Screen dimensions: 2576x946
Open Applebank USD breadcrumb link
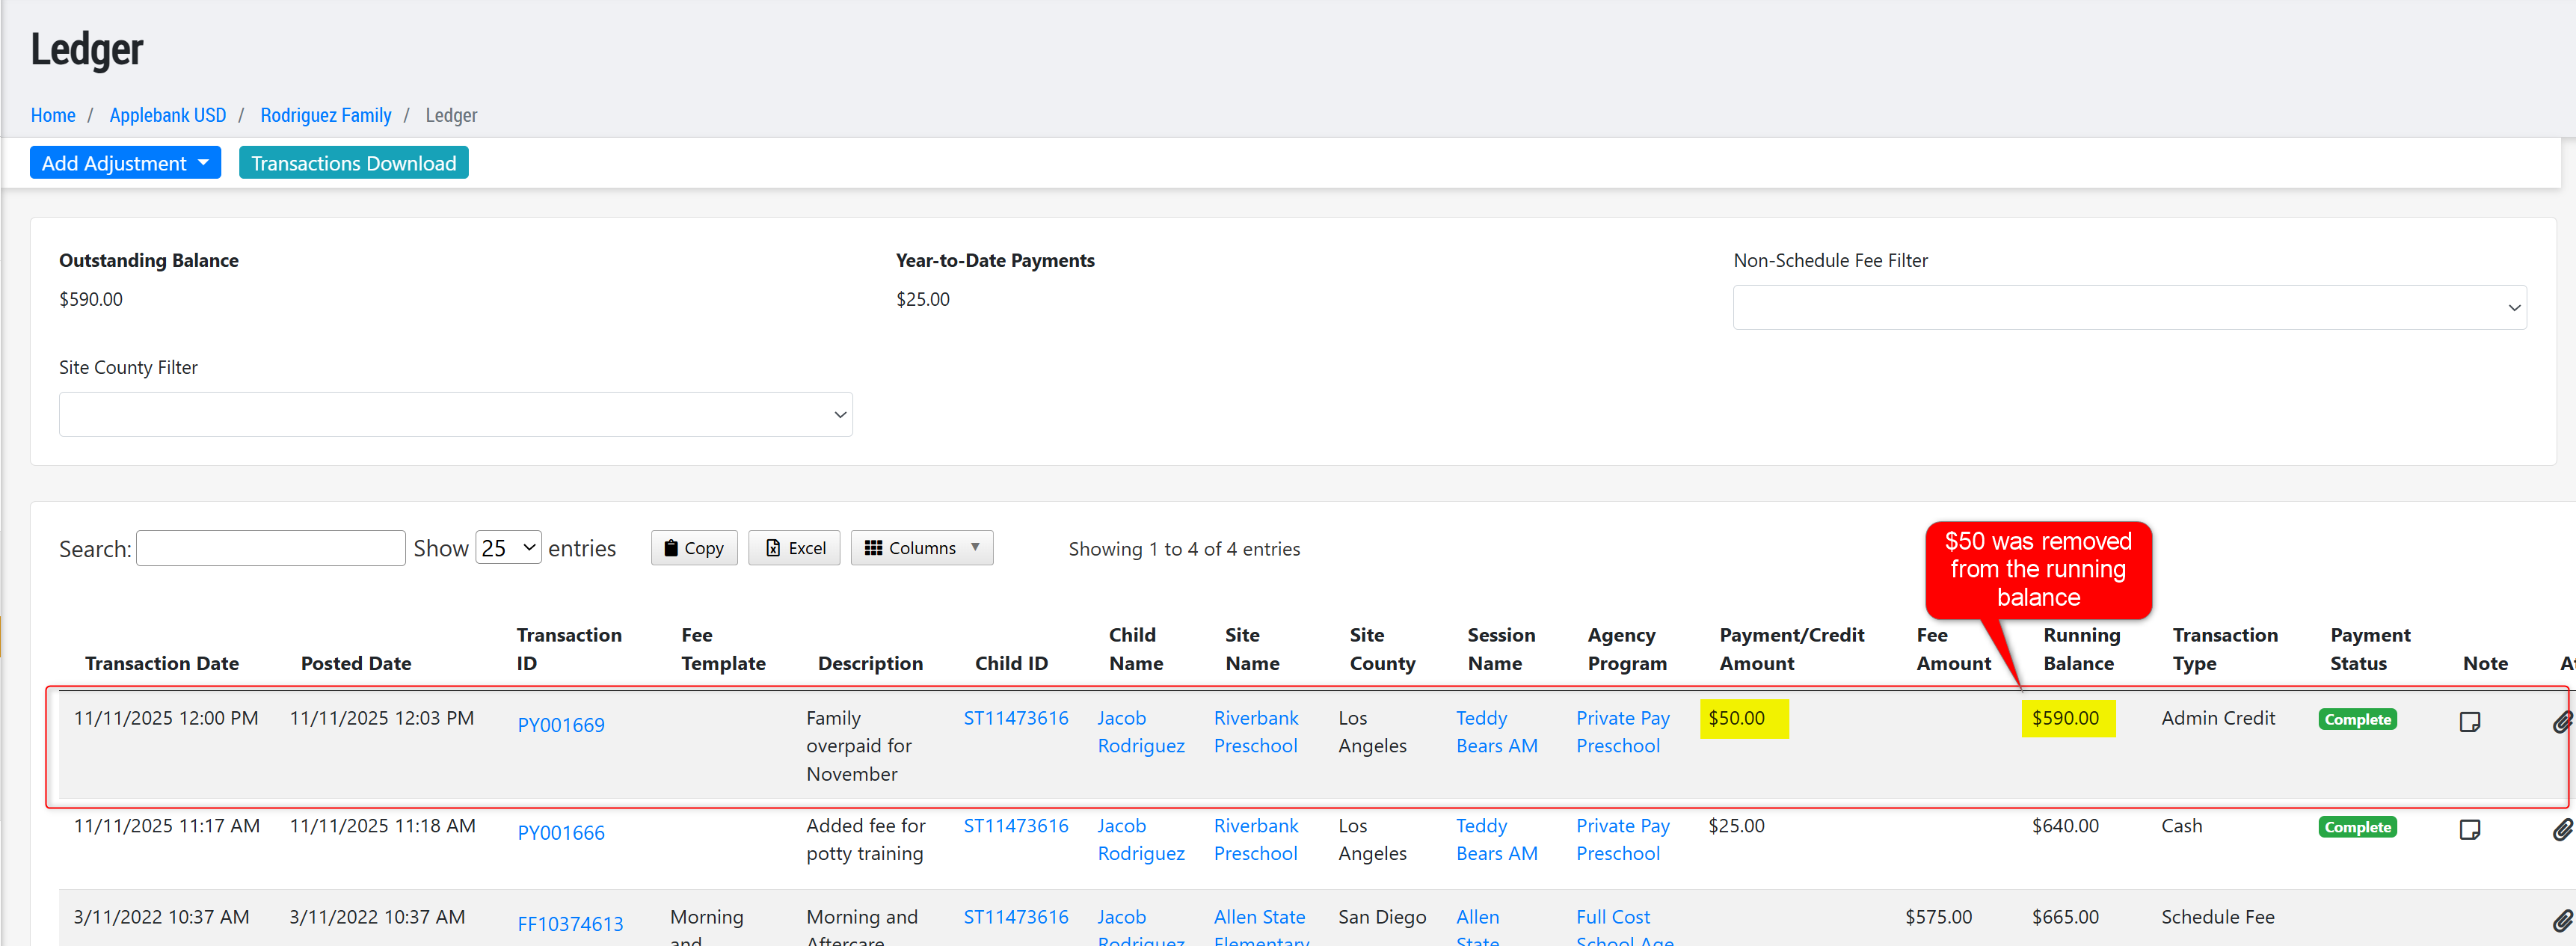(167, 115)
